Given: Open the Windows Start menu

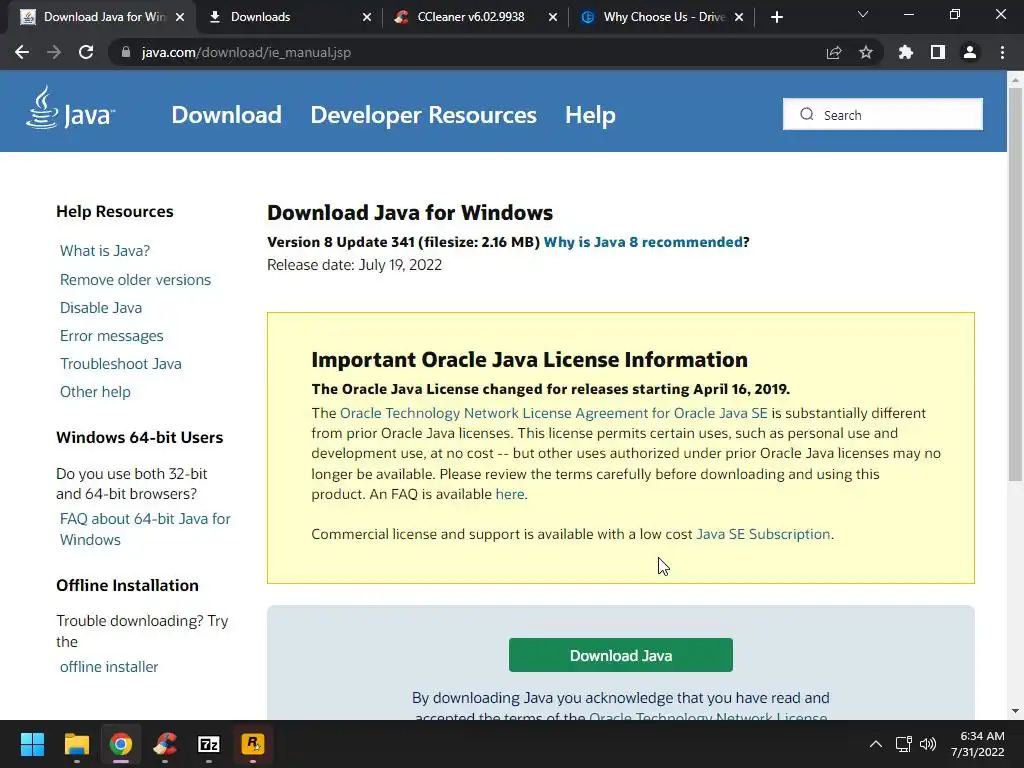Looking at the screenshot, I should pyautogui.click(x=32, y=744).
